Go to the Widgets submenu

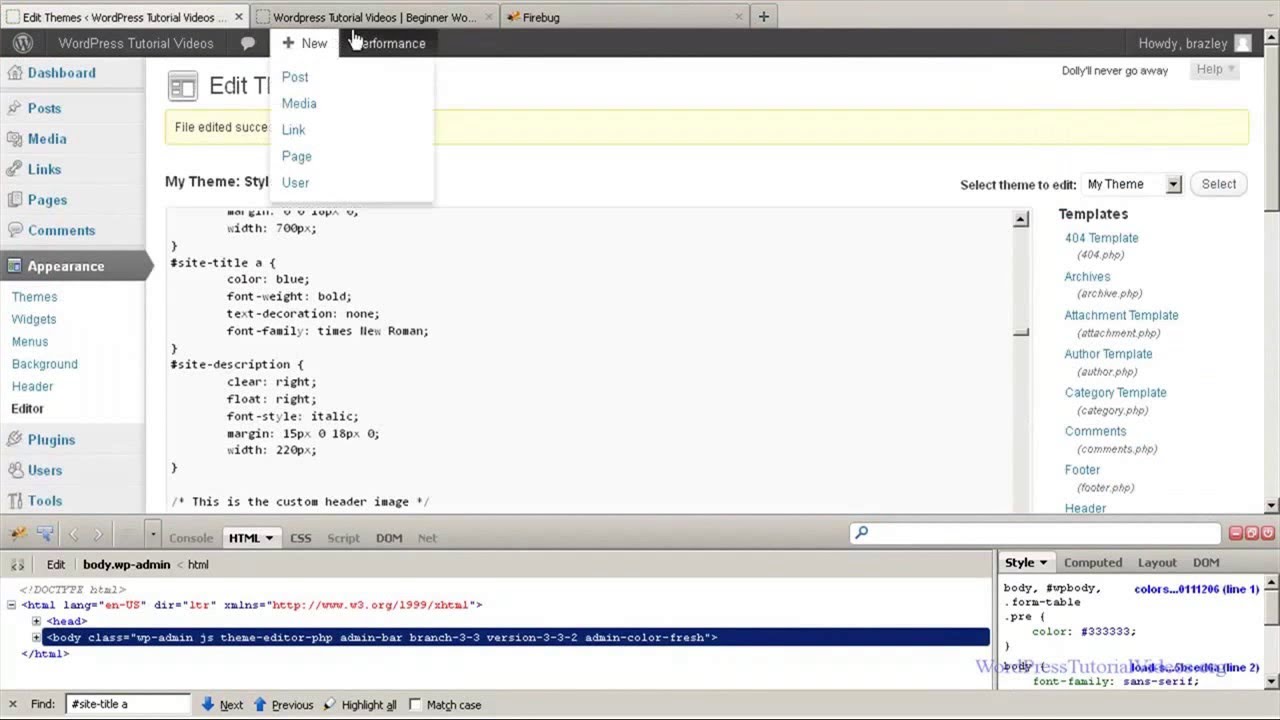click(x=34, y=319)
